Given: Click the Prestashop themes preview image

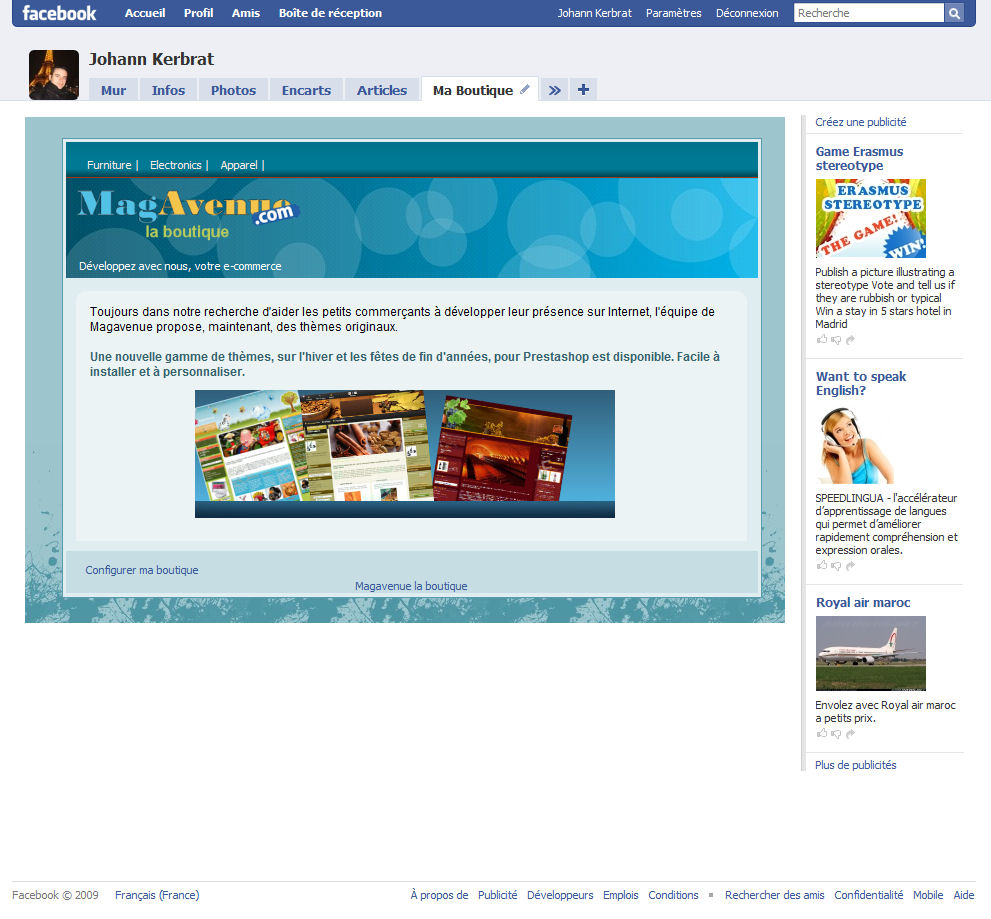Looking at the screenshot, I should (404, 453).
